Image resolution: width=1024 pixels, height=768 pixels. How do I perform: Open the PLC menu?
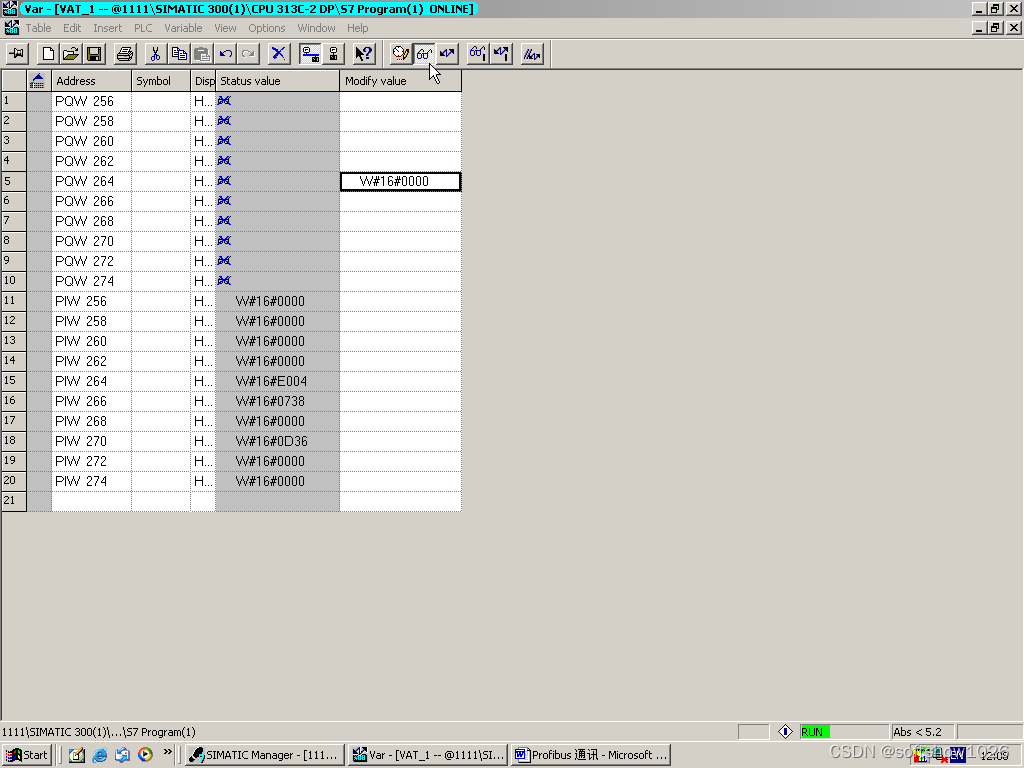[143, 28]
